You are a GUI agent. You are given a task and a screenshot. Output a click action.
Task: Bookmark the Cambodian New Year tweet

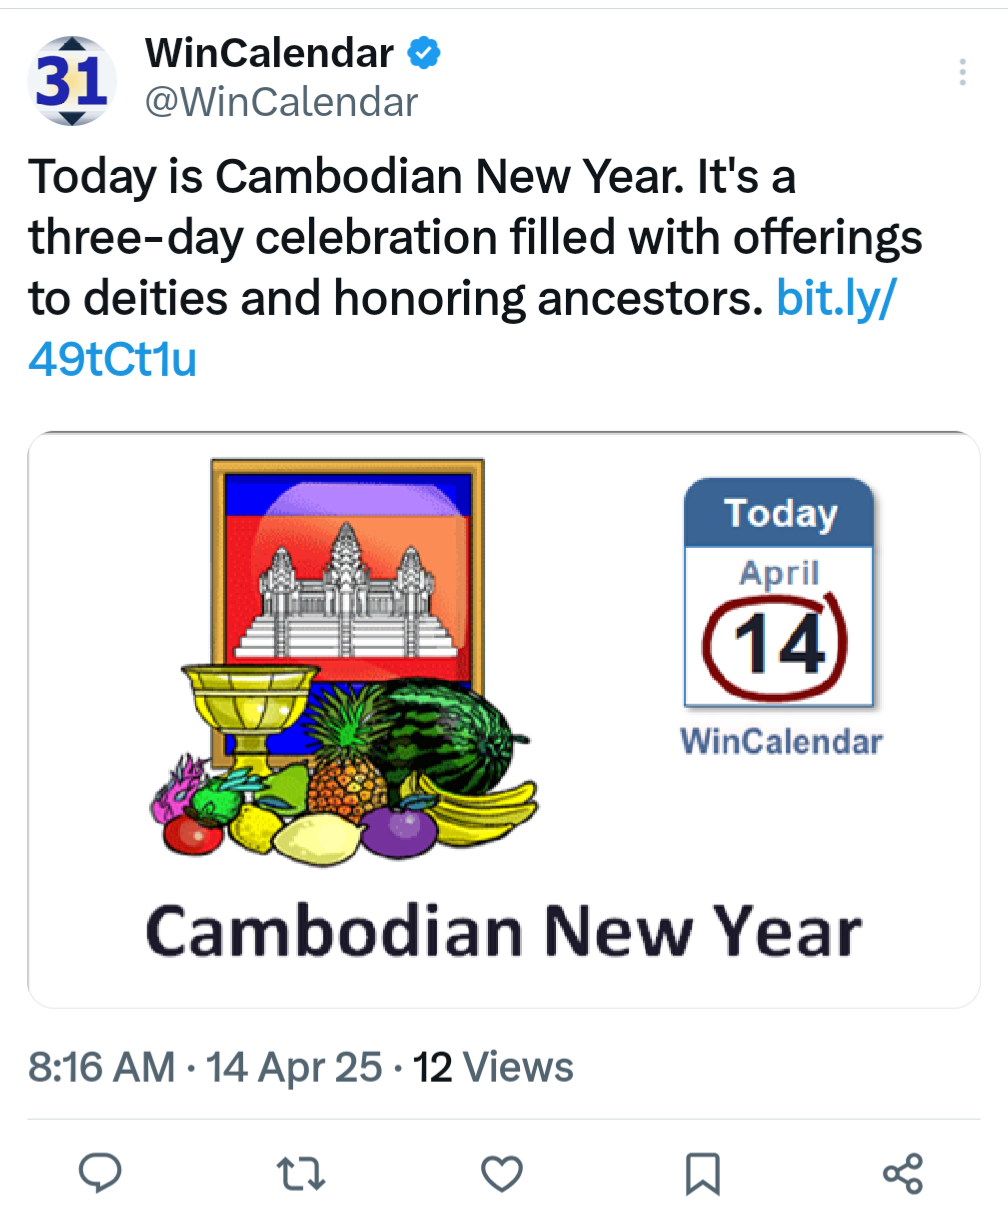pos(703,1174)
